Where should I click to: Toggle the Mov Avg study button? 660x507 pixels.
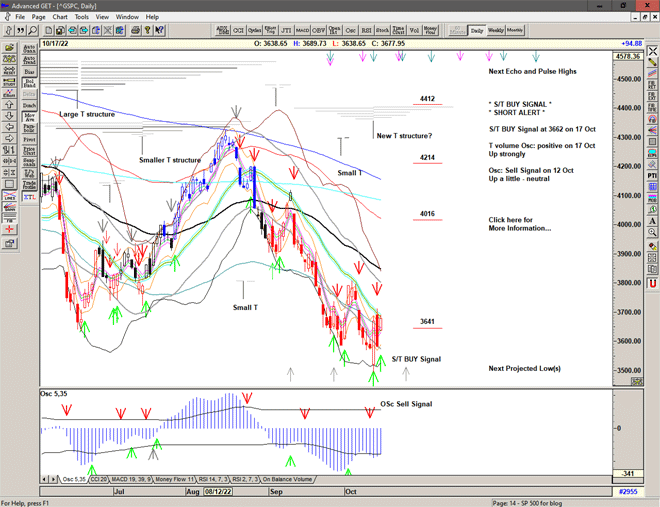coord(29,118)
